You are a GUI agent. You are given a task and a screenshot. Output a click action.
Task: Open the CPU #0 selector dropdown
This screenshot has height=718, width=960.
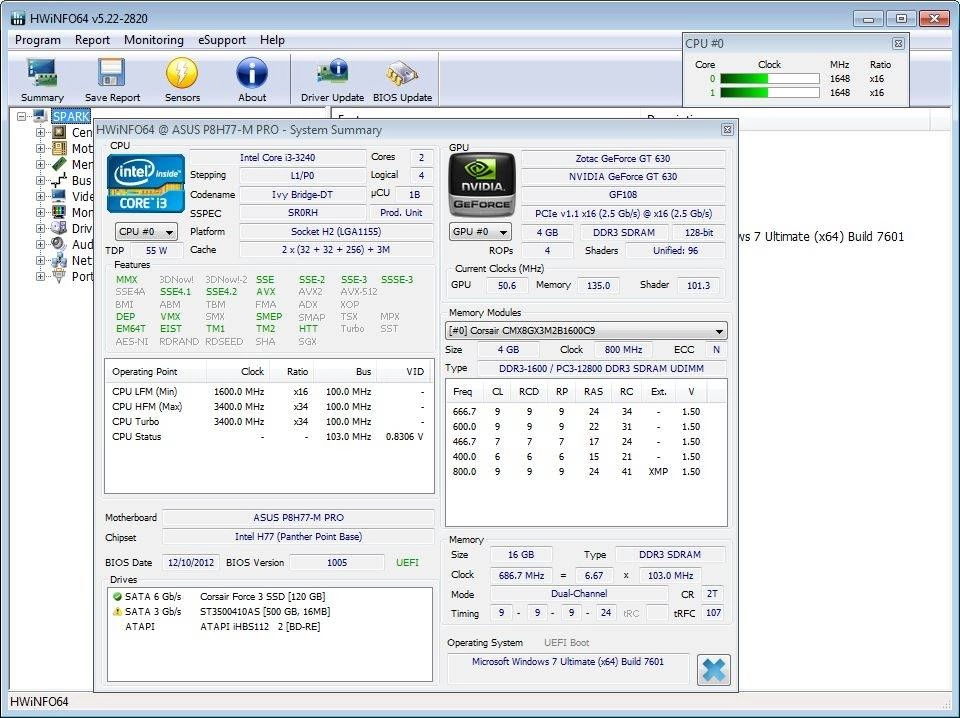(146, 232)
